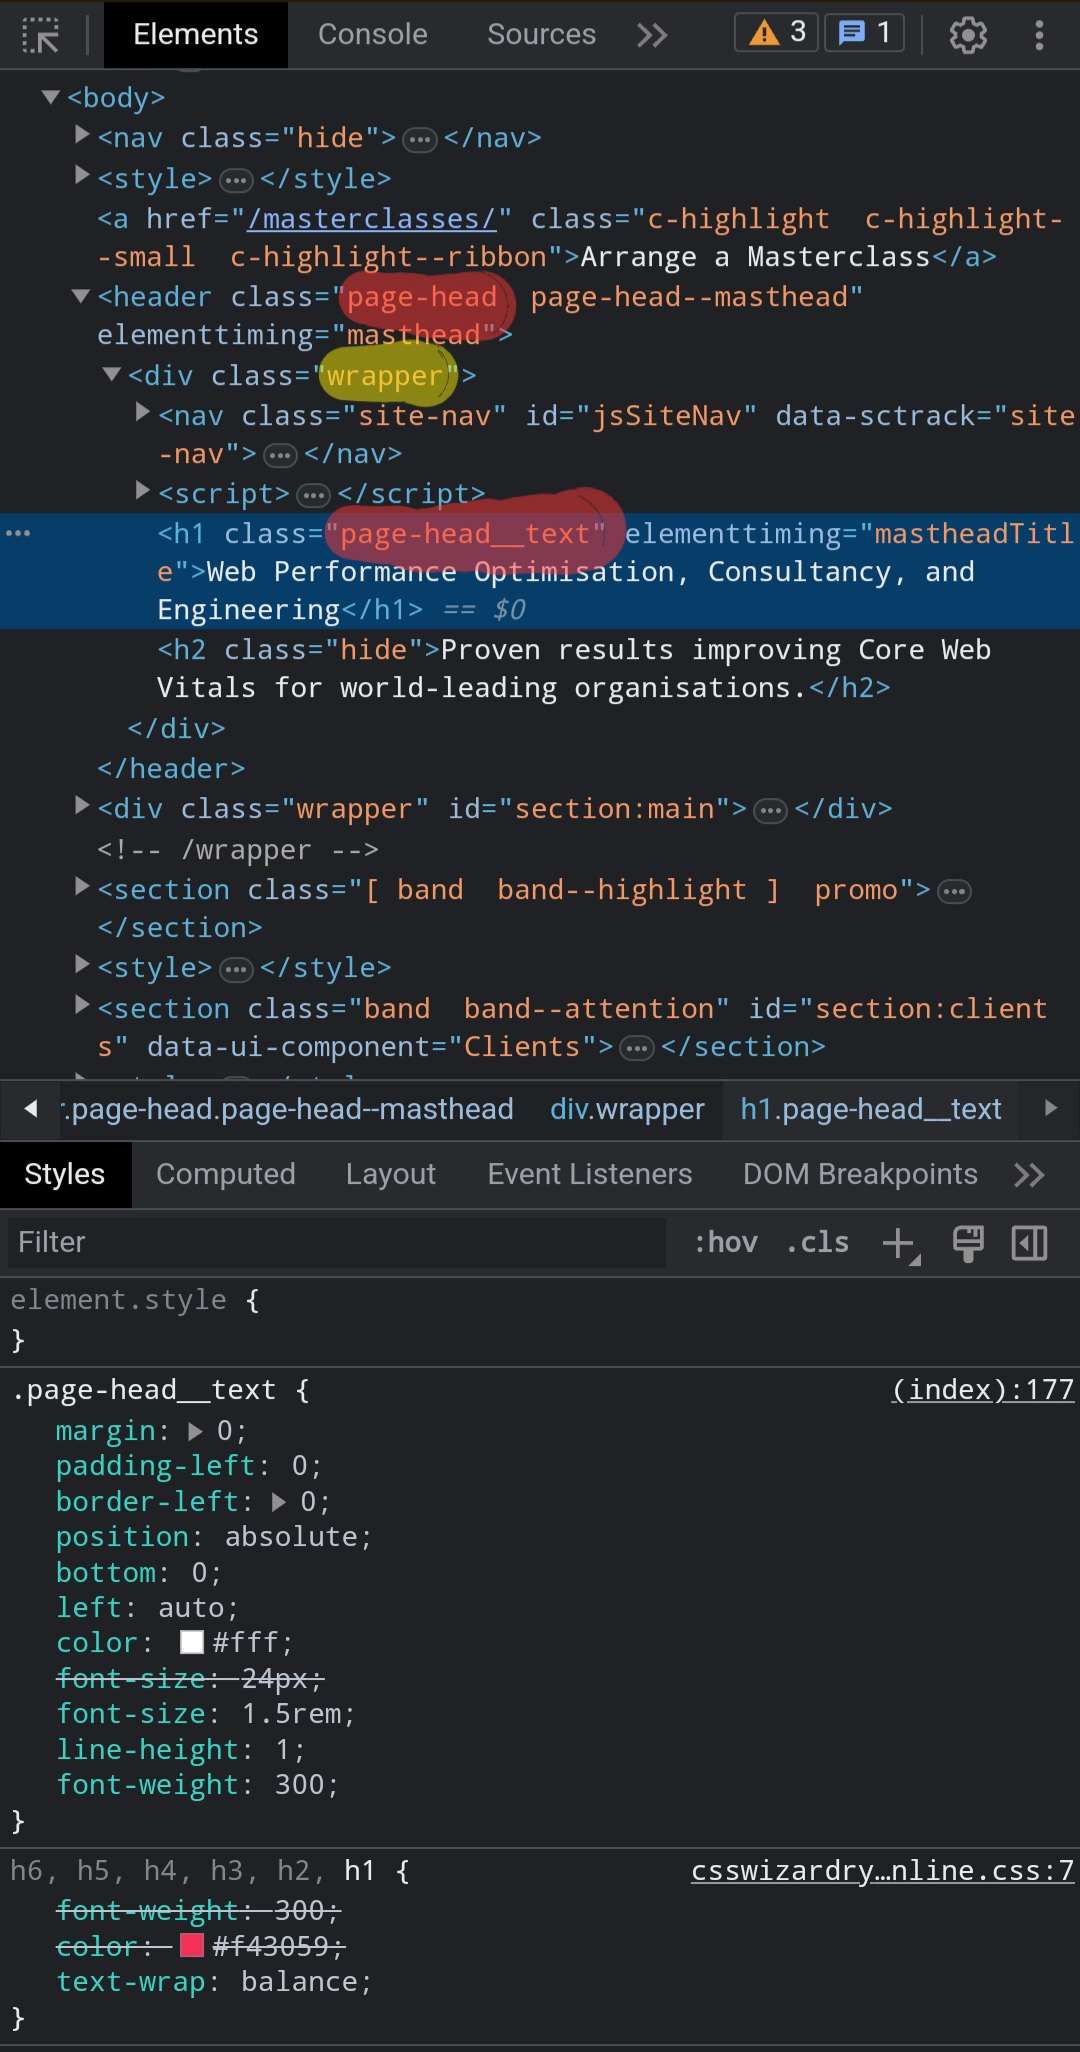Select the .page-head__text rule selector
Viewport: 1080px width, 2052px height.
coord(144,1390)
